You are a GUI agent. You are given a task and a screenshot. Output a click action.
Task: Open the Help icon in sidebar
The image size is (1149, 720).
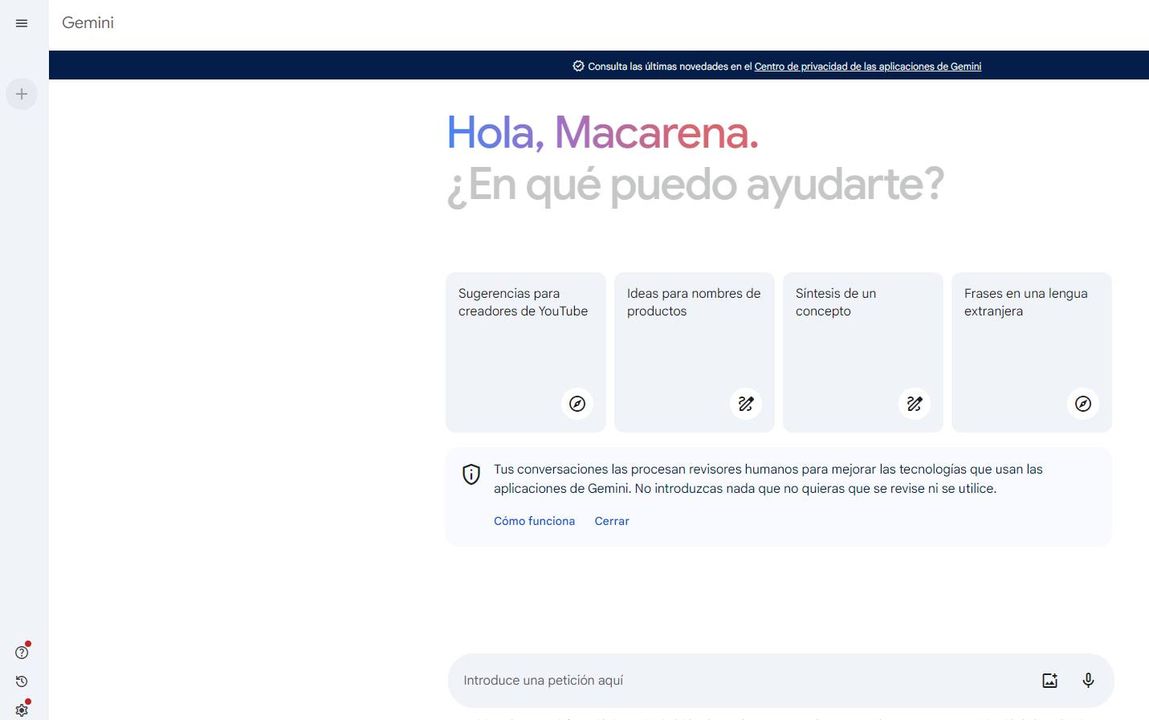point(22,652)
